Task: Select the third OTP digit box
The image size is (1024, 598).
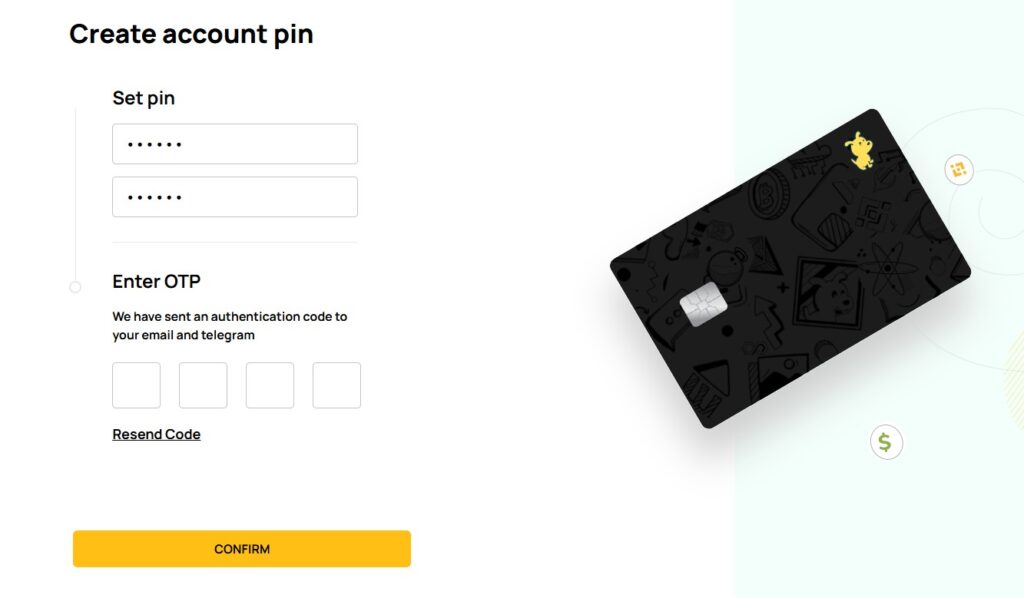Action: coord(270,385)
